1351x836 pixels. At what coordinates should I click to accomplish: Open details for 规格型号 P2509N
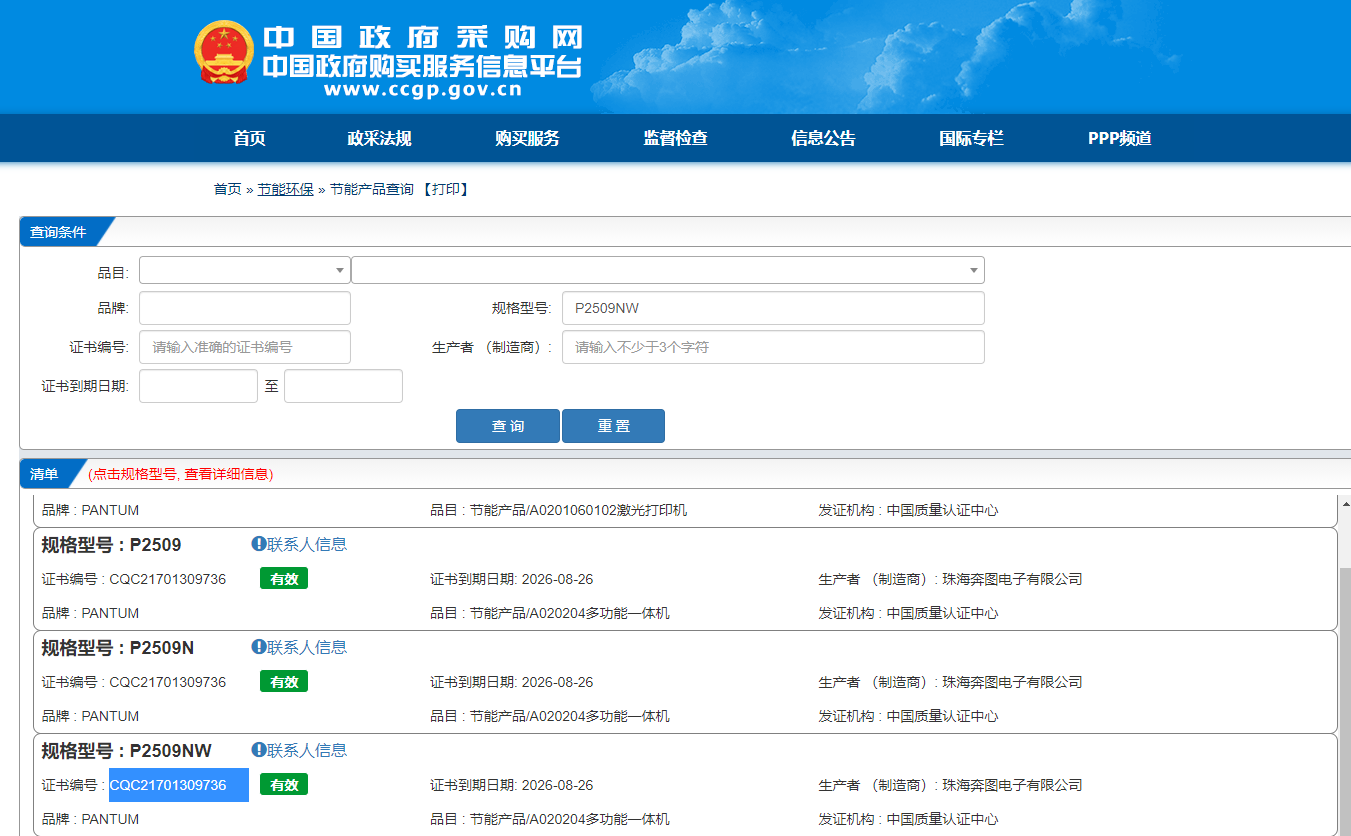pos(118,648)
